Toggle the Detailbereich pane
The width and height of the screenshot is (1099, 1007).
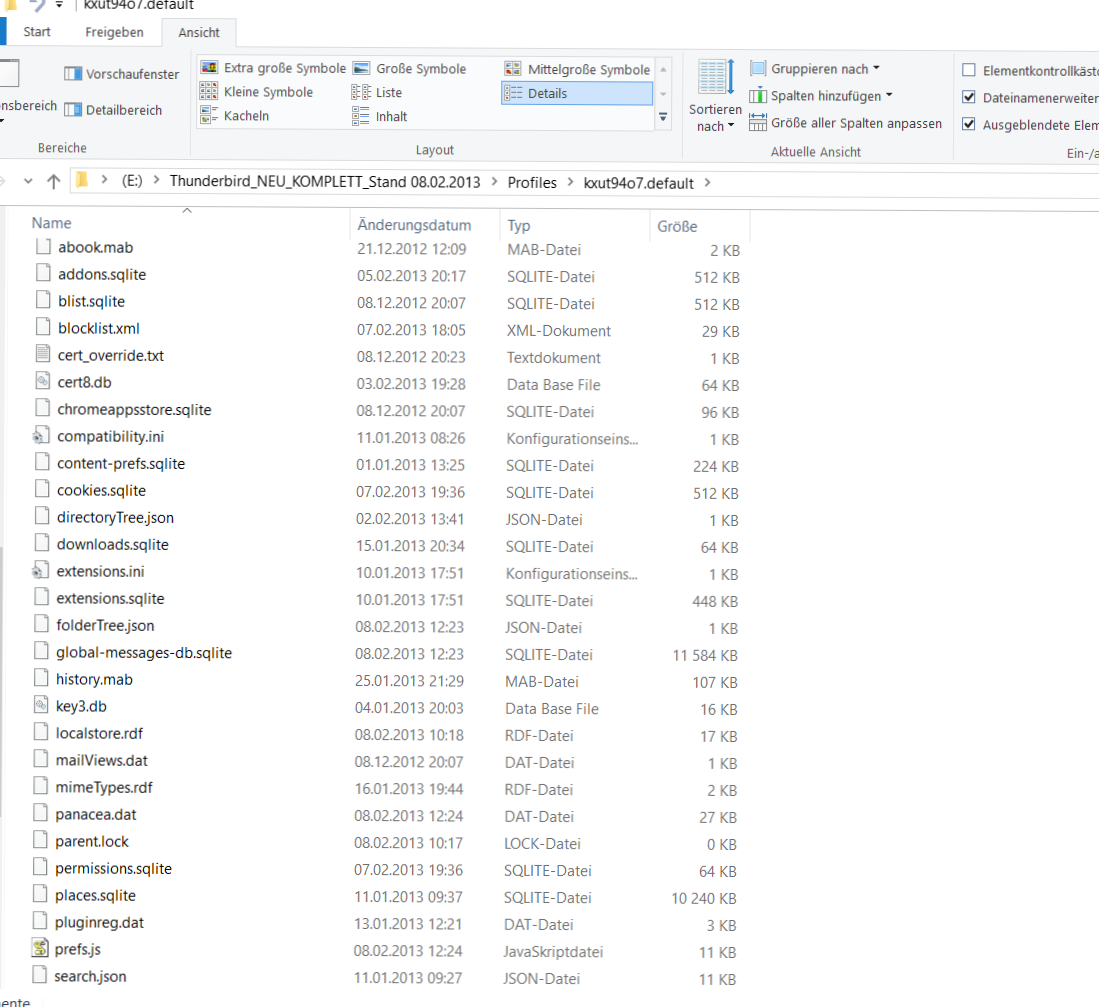[73, 110]
